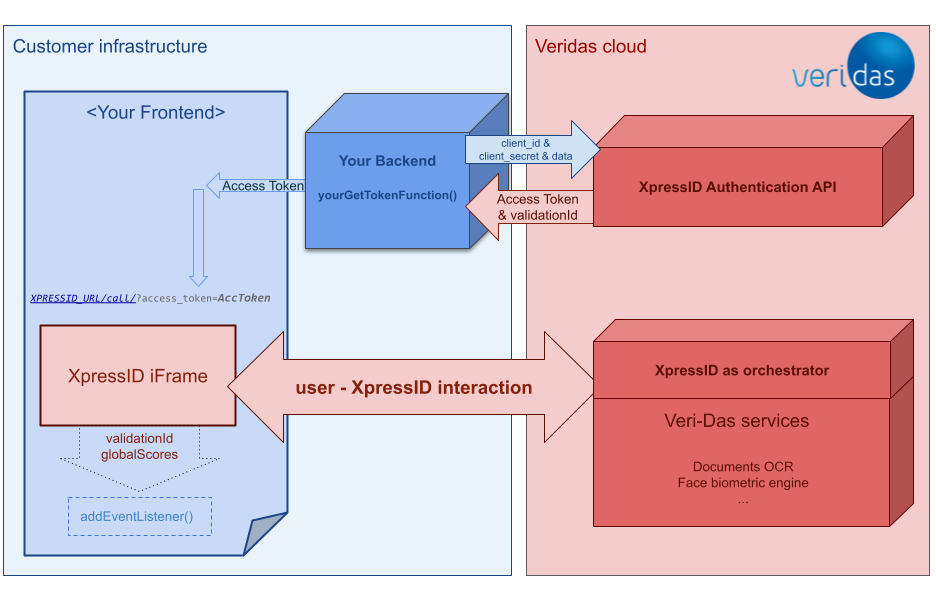Click the client_id & client_secret & data label

(525, 150)
